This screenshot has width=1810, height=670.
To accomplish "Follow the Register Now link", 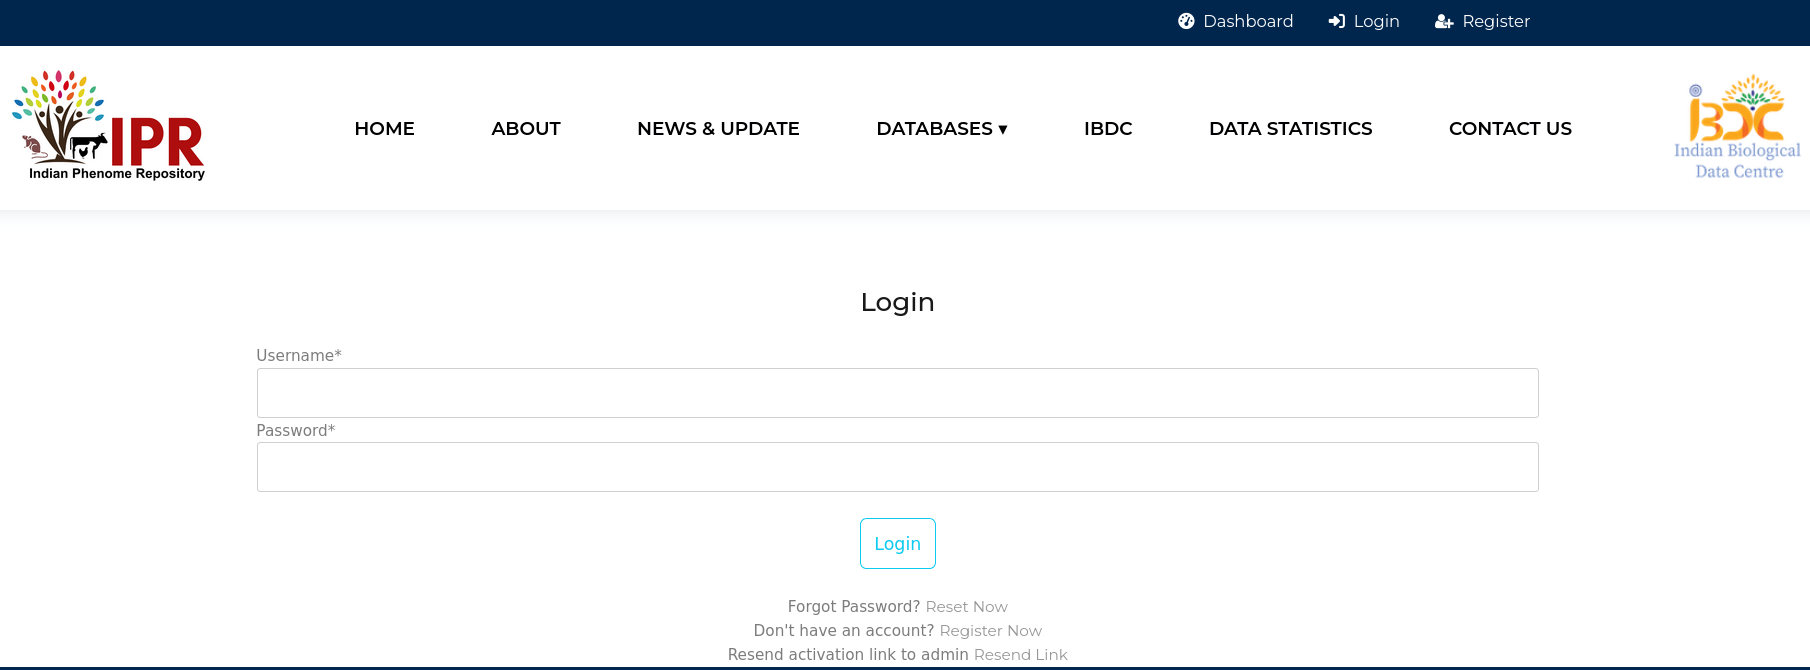I will 990,631.
